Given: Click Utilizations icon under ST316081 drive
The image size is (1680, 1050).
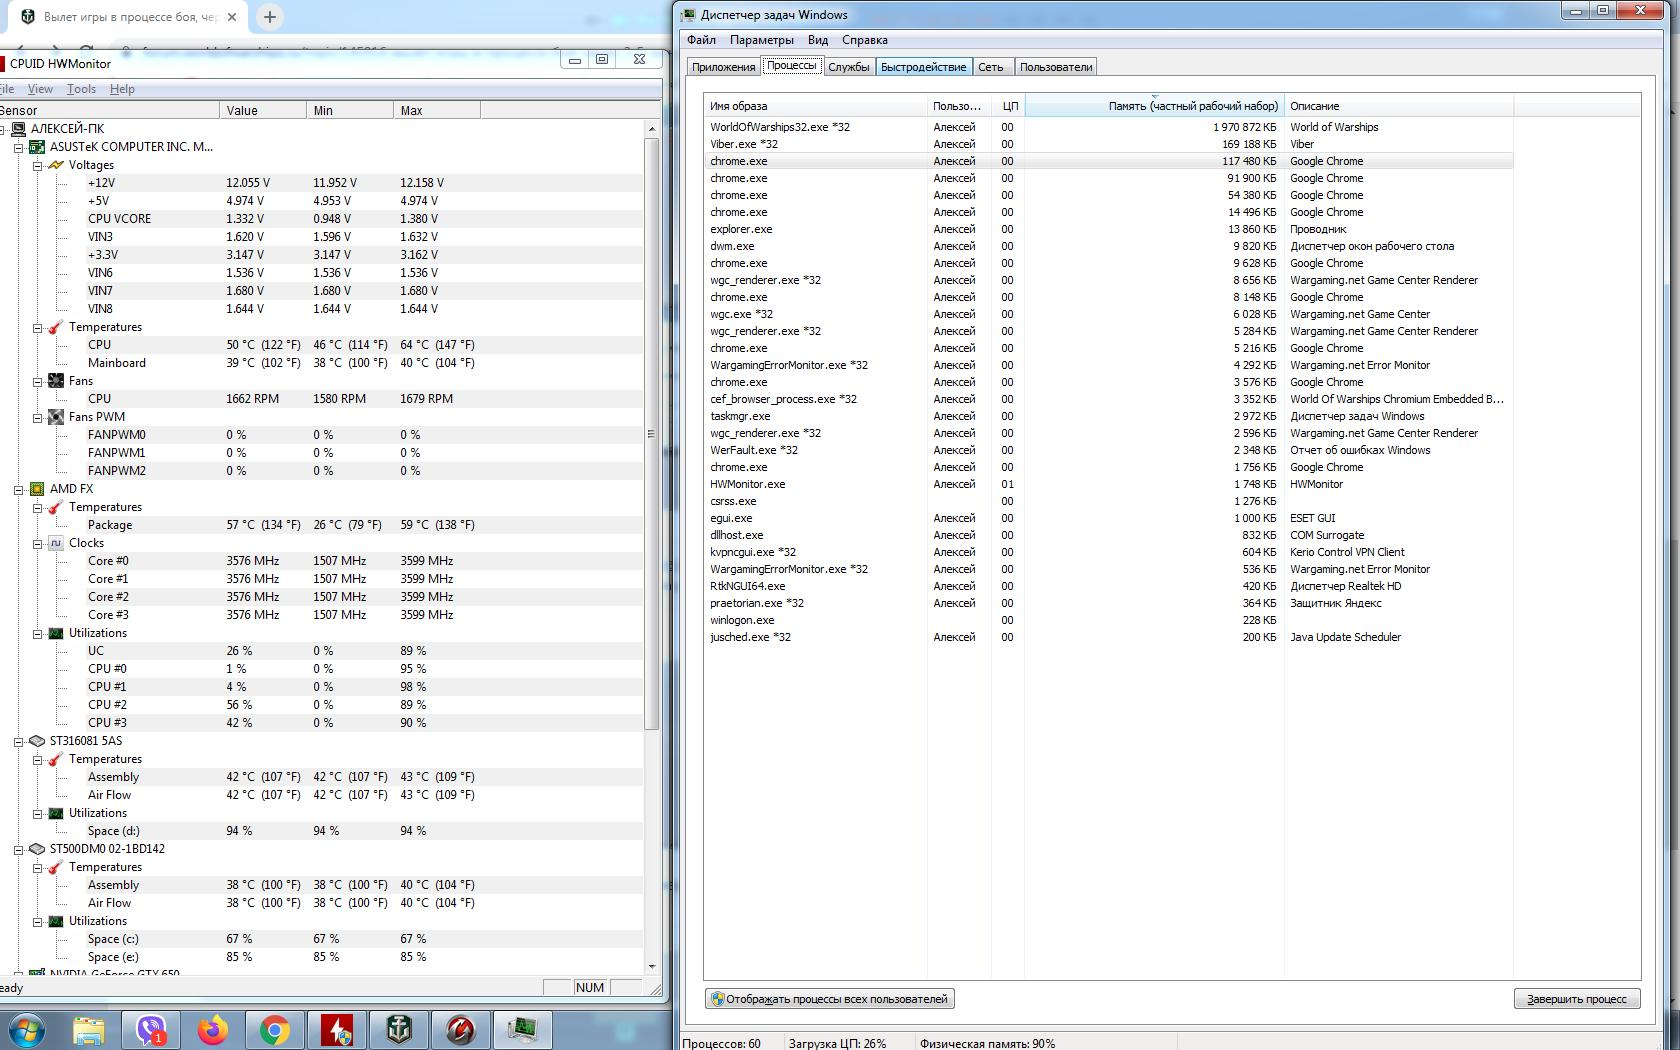Looking at the screenshot, I should [x=56, y=813].
